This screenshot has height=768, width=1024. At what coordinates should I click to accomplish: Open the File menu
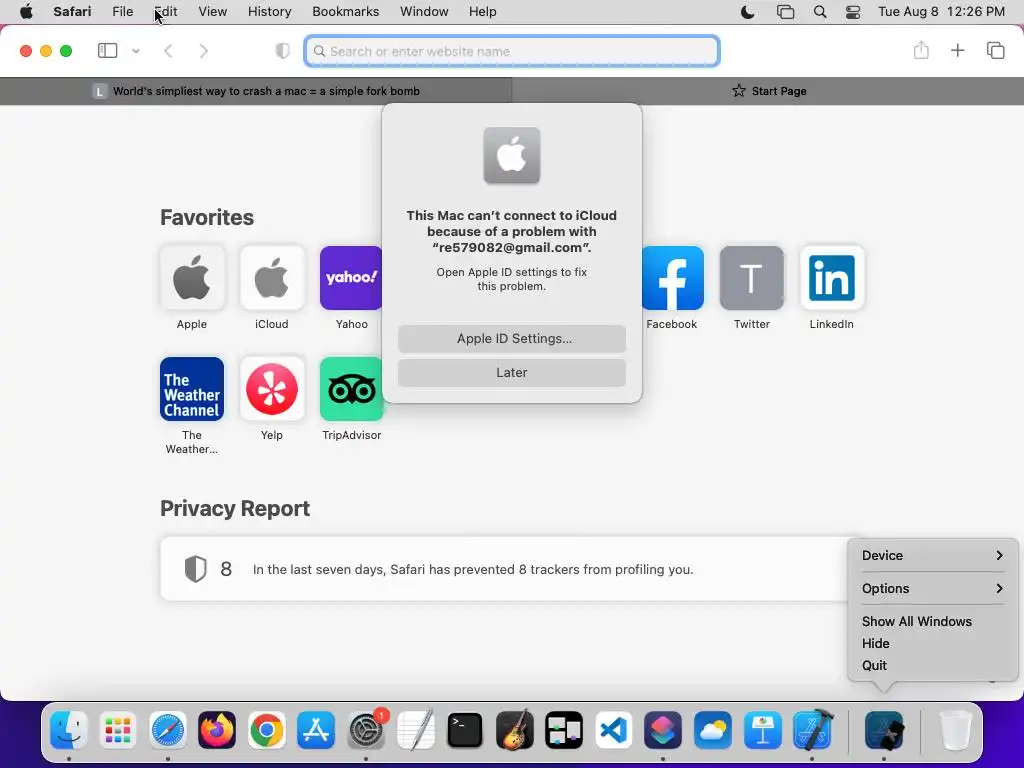122,12
